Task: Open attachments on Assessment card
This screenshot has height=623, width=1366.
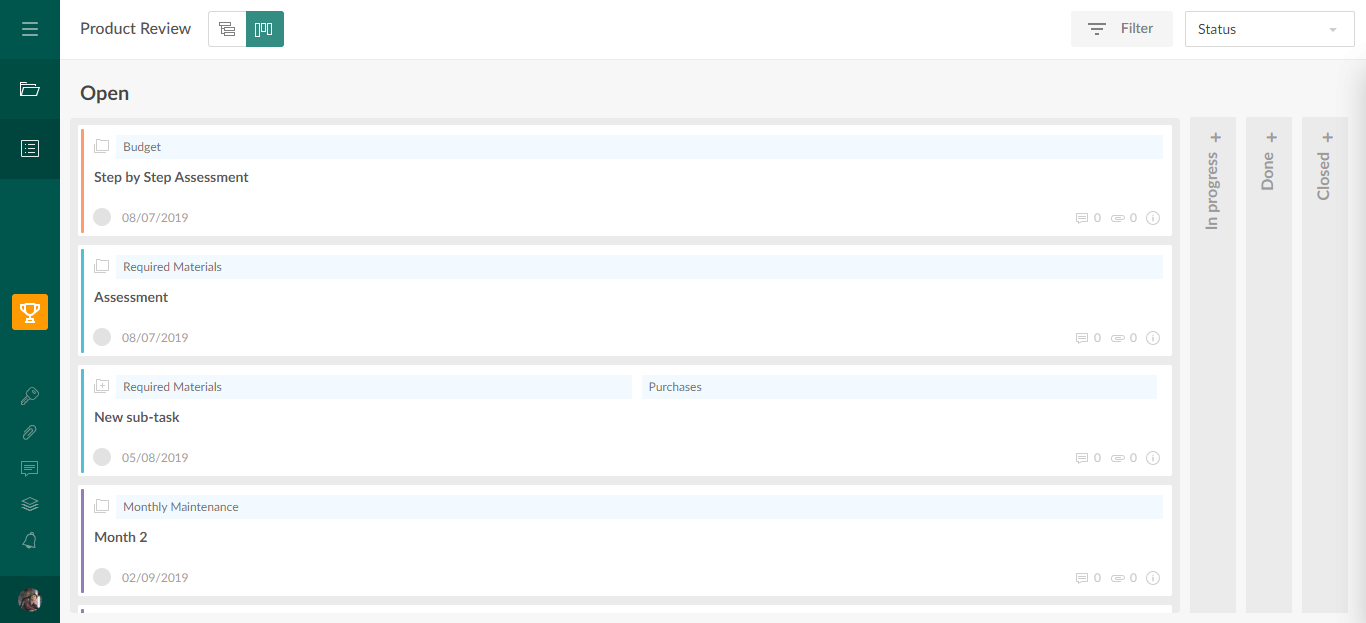Action: [x=1124, y=338]
